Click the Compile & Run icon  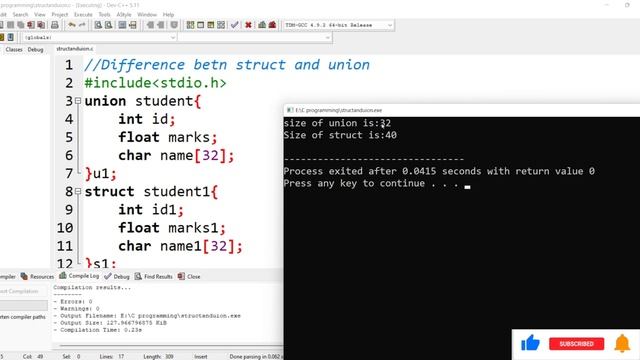211,25
